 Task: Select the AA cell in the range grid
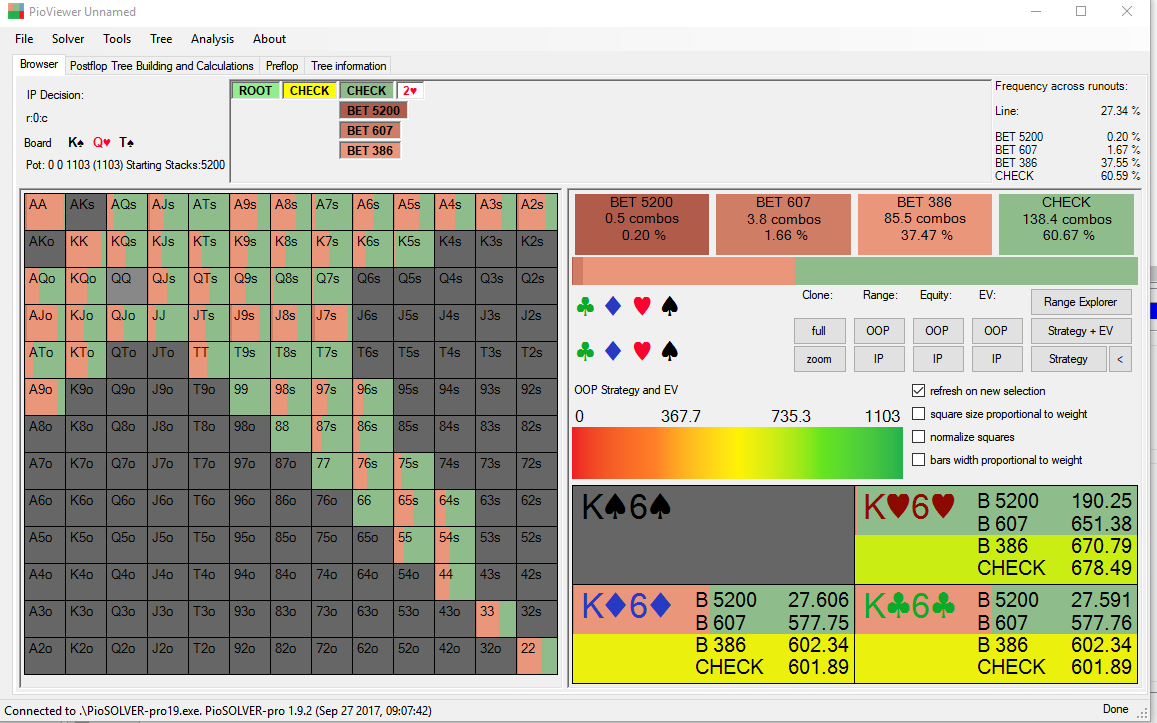click(44, 212)
